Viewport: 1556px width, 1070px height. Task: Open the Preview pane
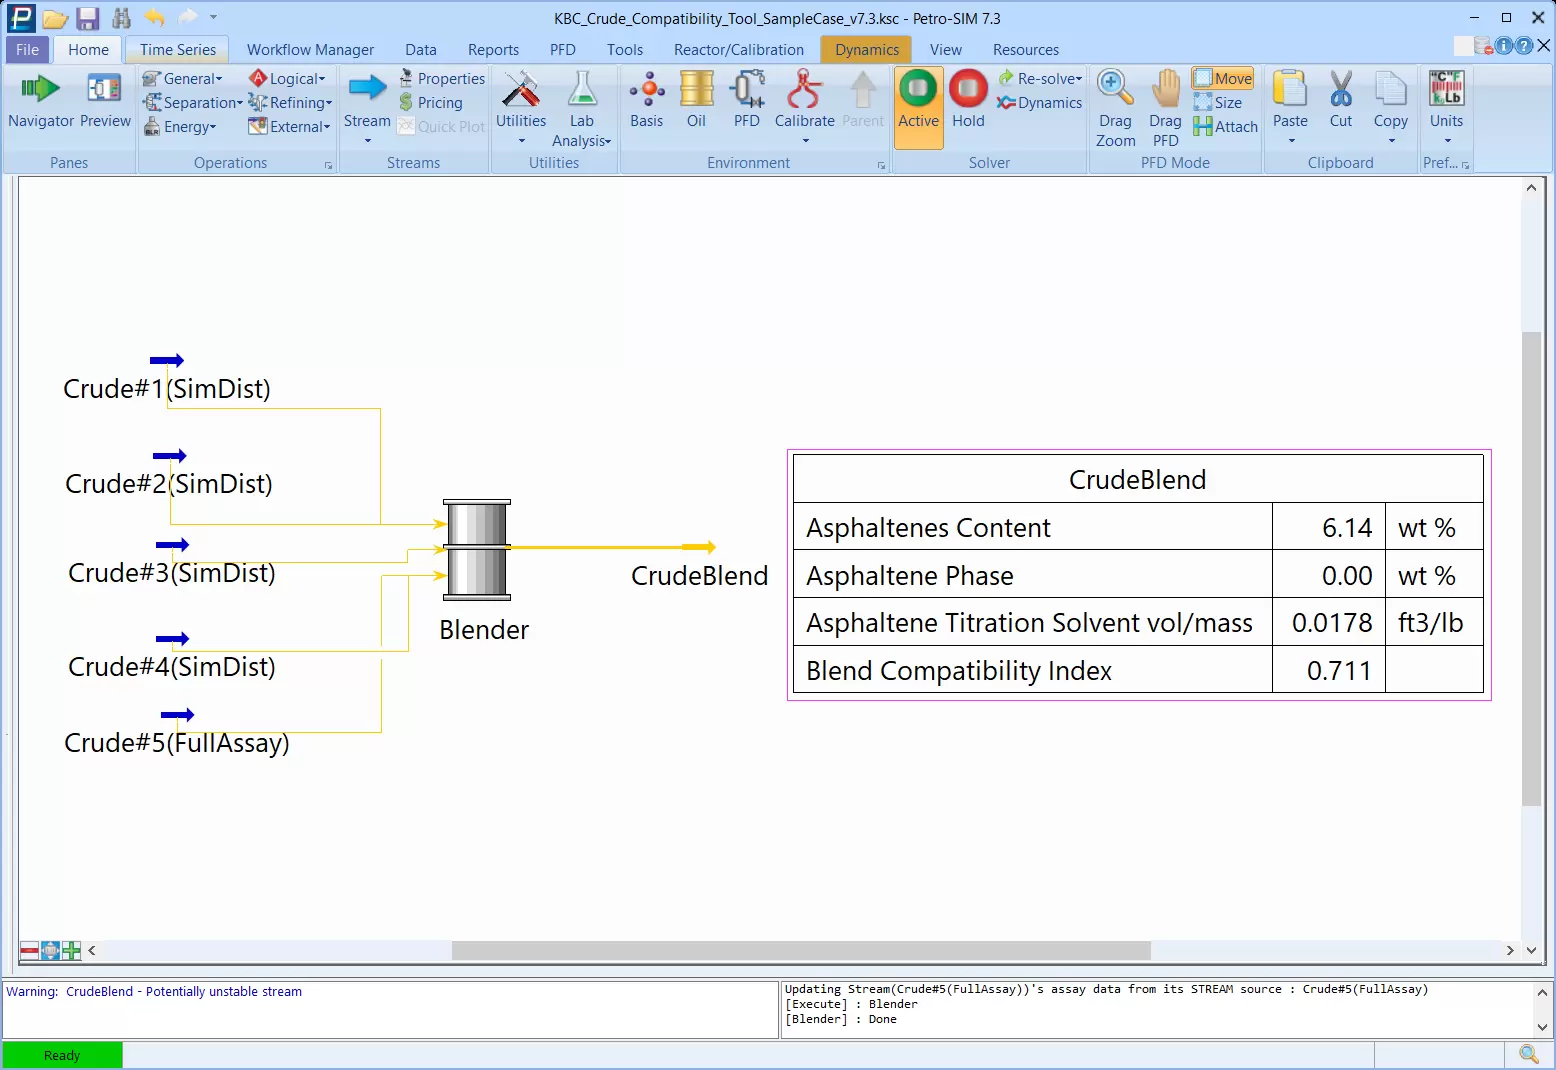tap(105, 101)
